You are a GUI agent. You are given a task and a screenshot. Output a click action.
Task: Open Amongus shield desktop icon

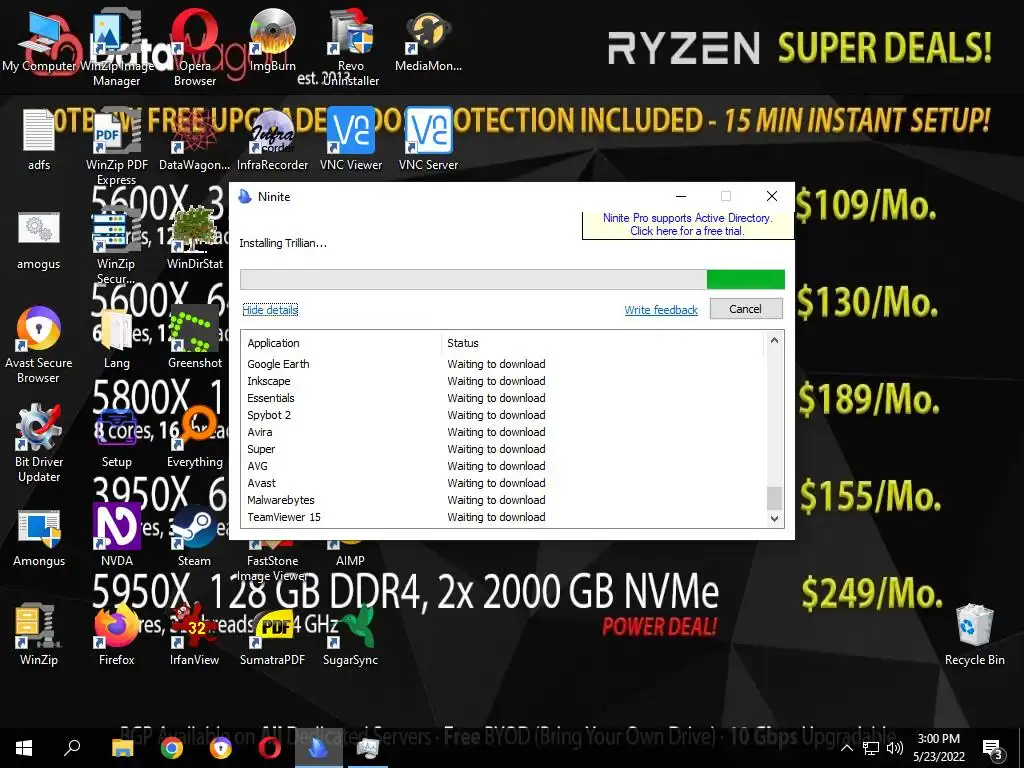pyautogui.click(x=39, y=537)
